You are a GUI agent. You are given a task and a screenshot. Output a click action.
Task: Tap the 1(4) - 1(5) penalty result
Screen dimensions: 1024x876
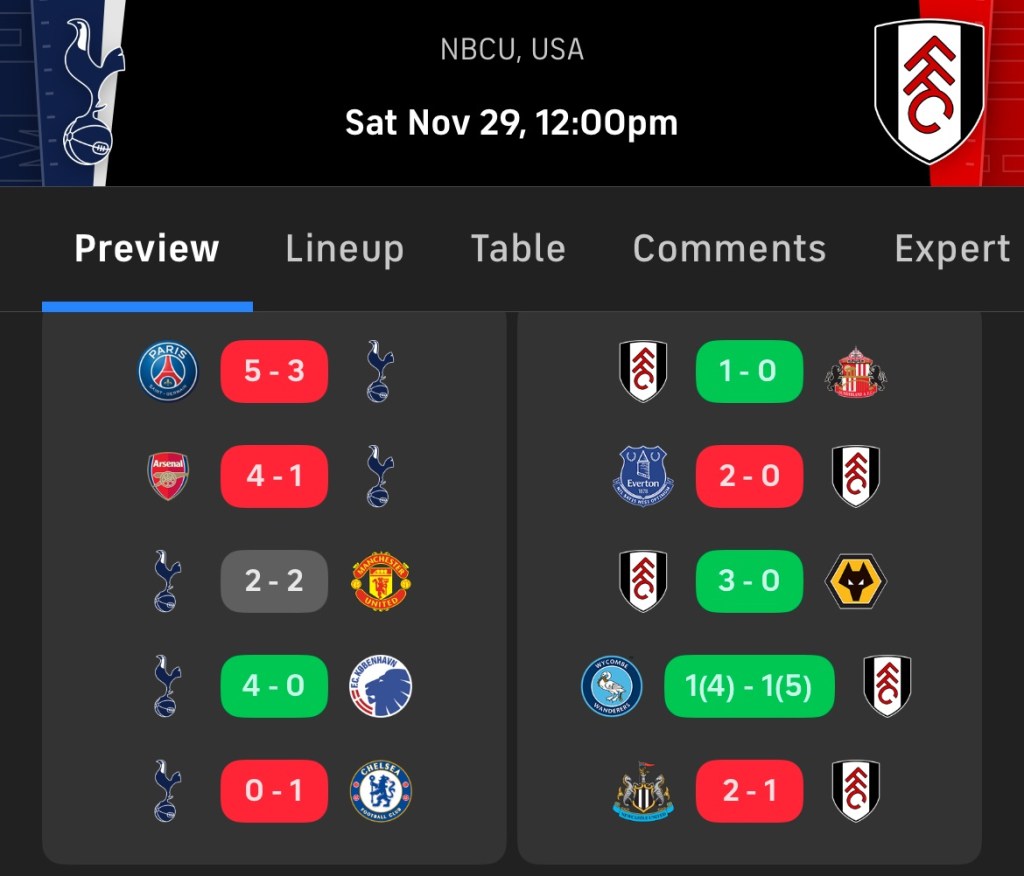pos(749,686)
